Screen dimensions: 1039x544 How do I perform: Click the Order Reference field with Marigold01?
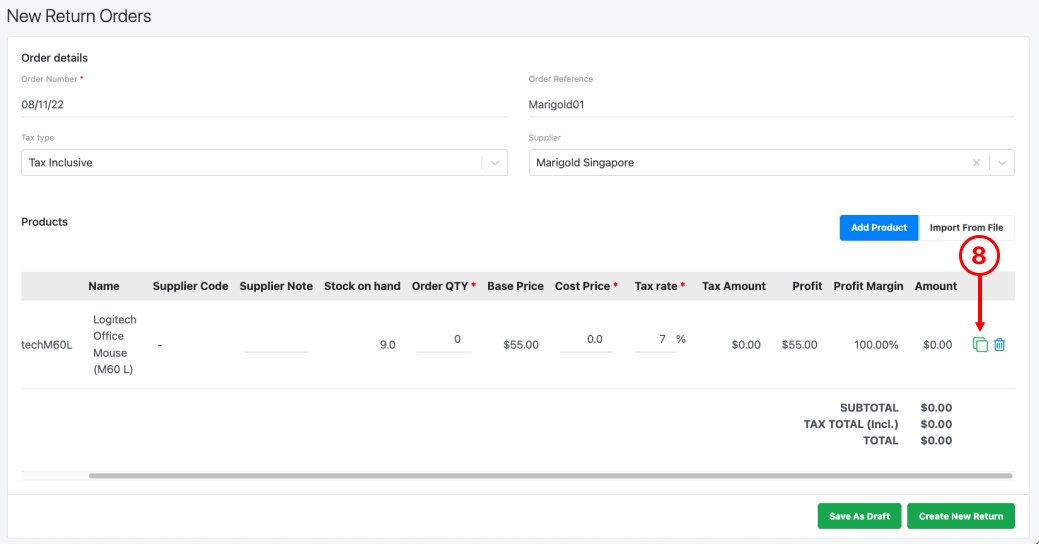[x=771, y=105]
